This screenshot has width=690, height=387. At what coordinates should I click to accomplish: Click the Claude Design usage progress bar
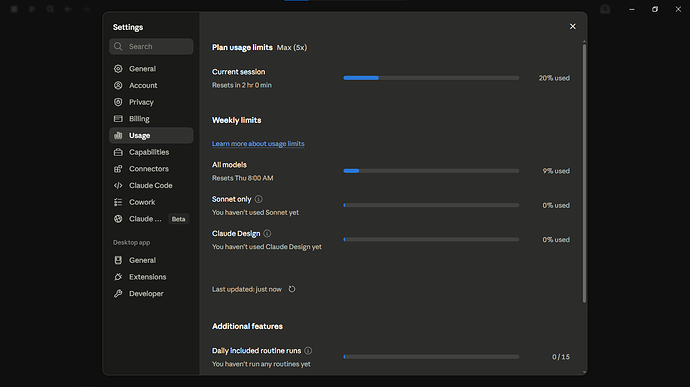coord(431,240)
